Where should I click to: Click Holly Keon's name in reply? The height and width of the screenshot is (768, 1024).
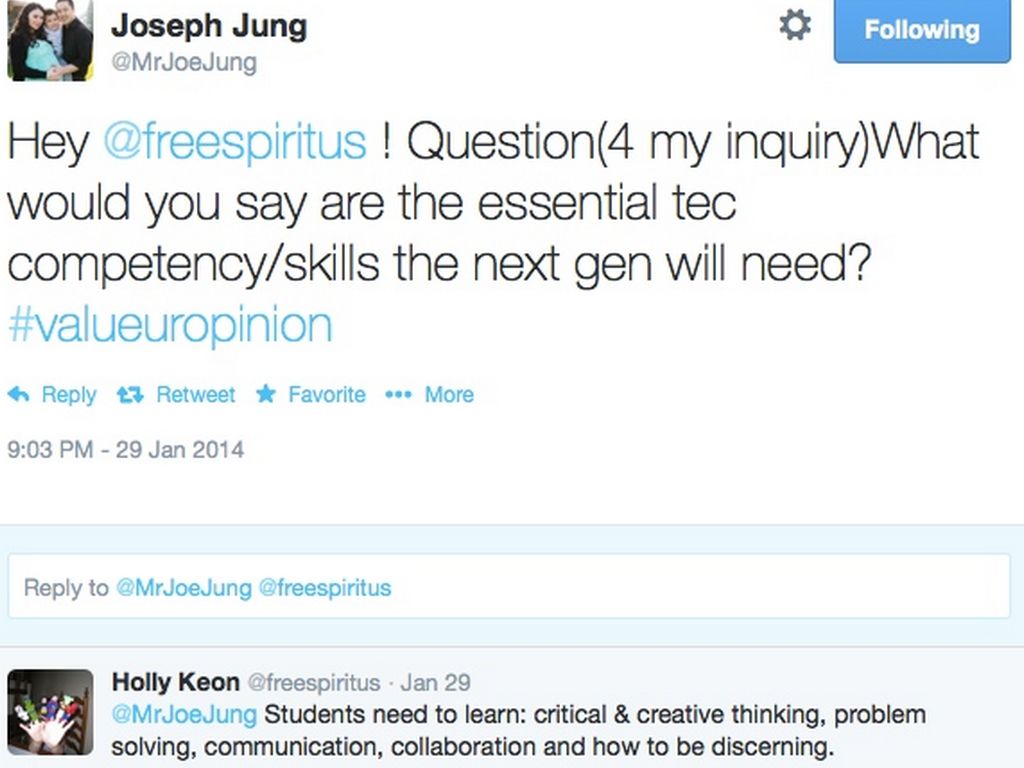(175, 683)
